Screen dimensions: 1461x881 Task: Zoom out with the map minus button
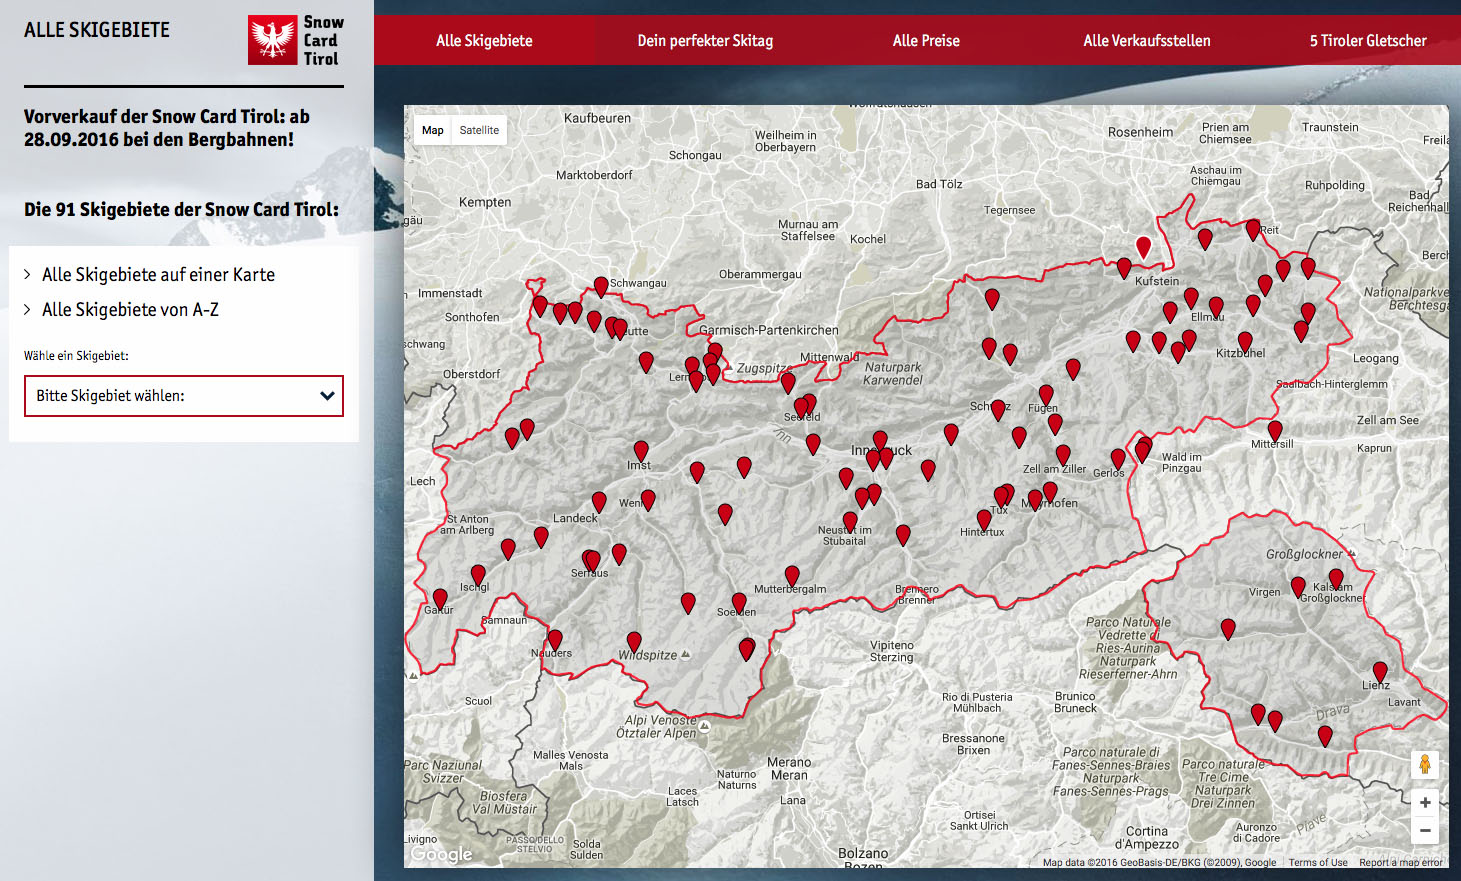click(x=1425, y=830)
